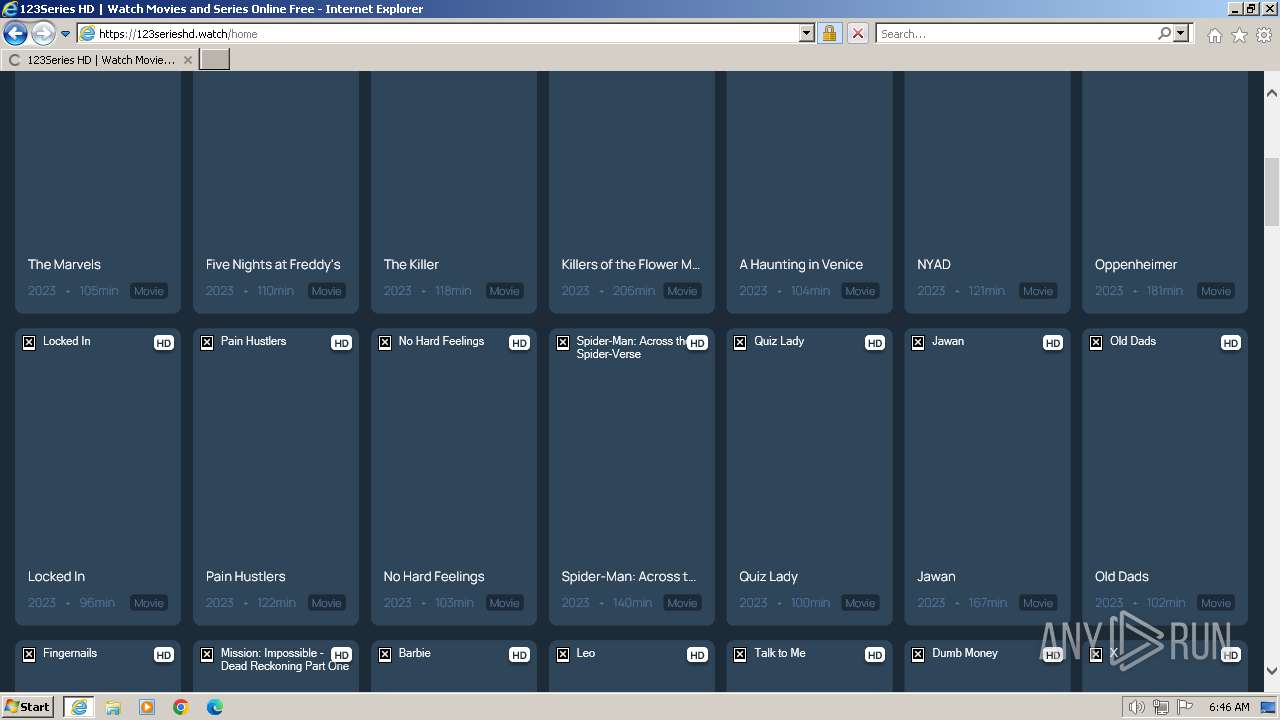Open Five Nights at Freddy's title

273,265
